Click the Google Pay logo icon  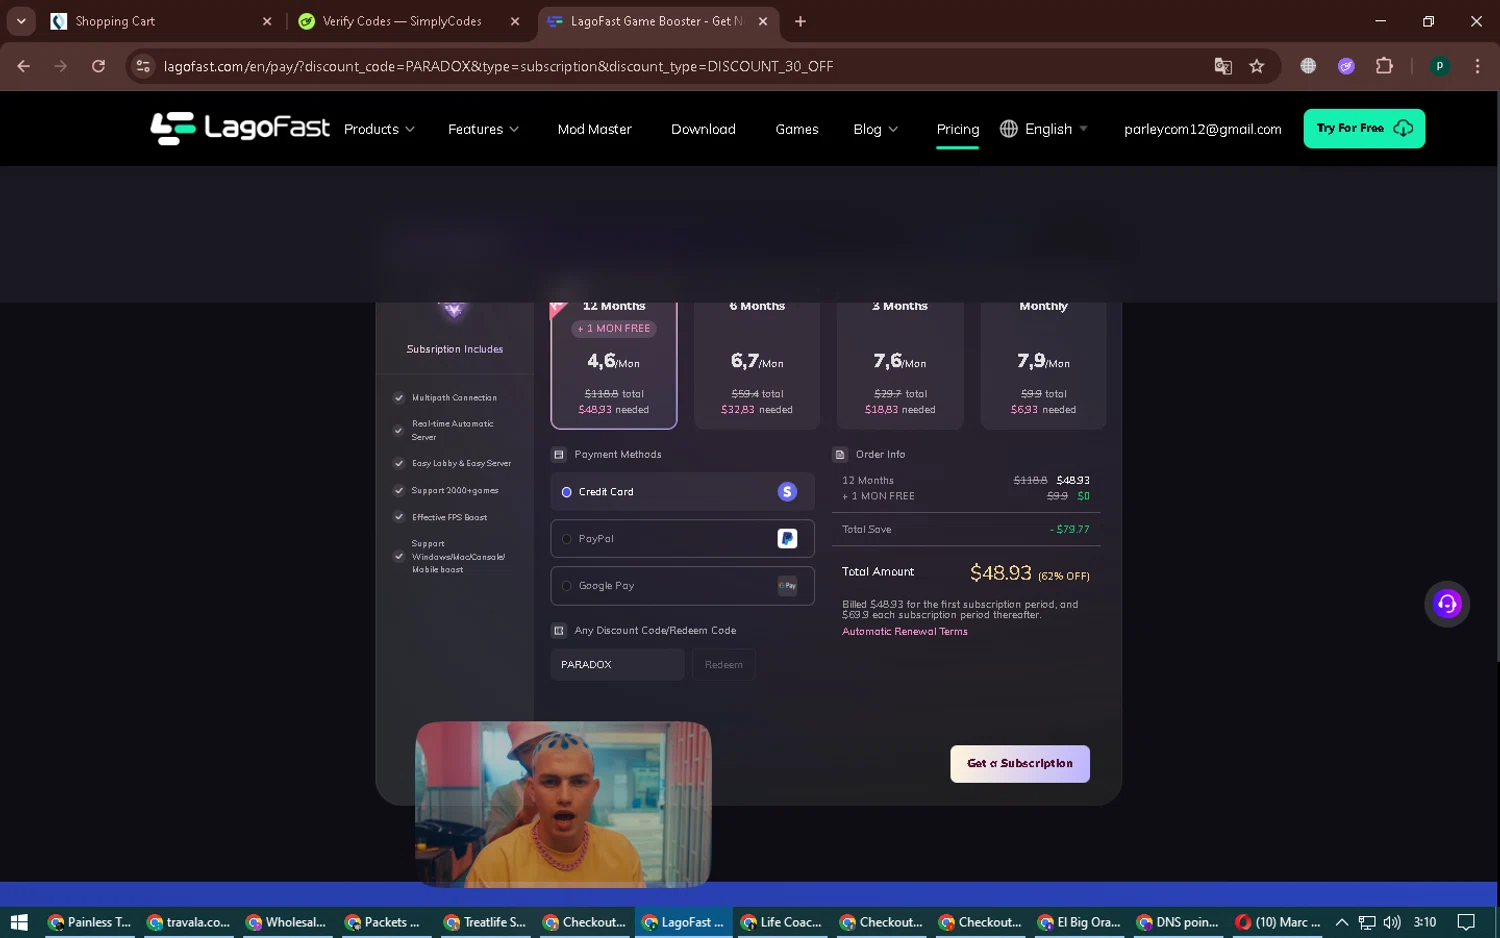click(787, 586)
